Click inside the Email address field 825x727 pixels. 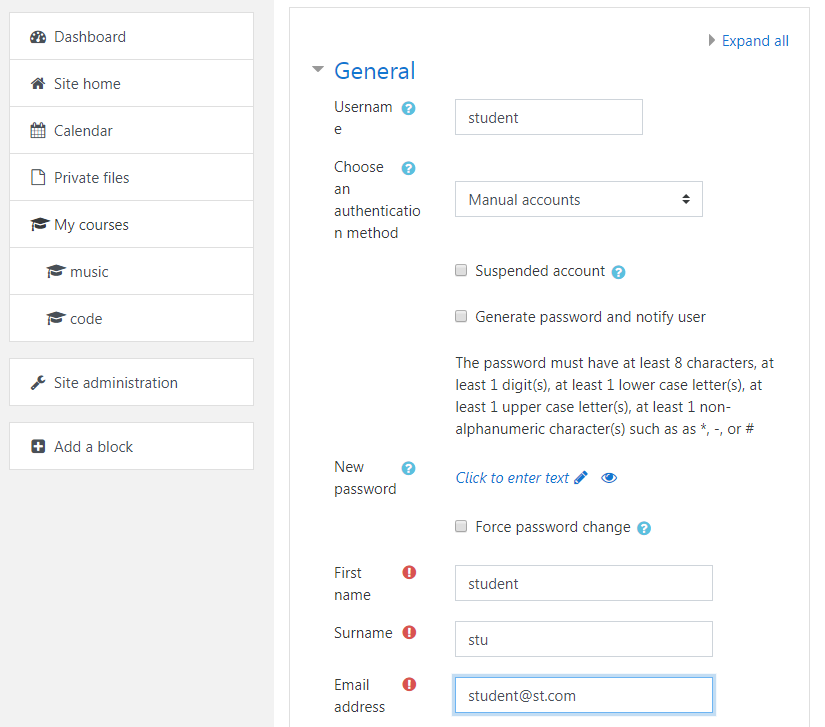(x=583, y=694)
